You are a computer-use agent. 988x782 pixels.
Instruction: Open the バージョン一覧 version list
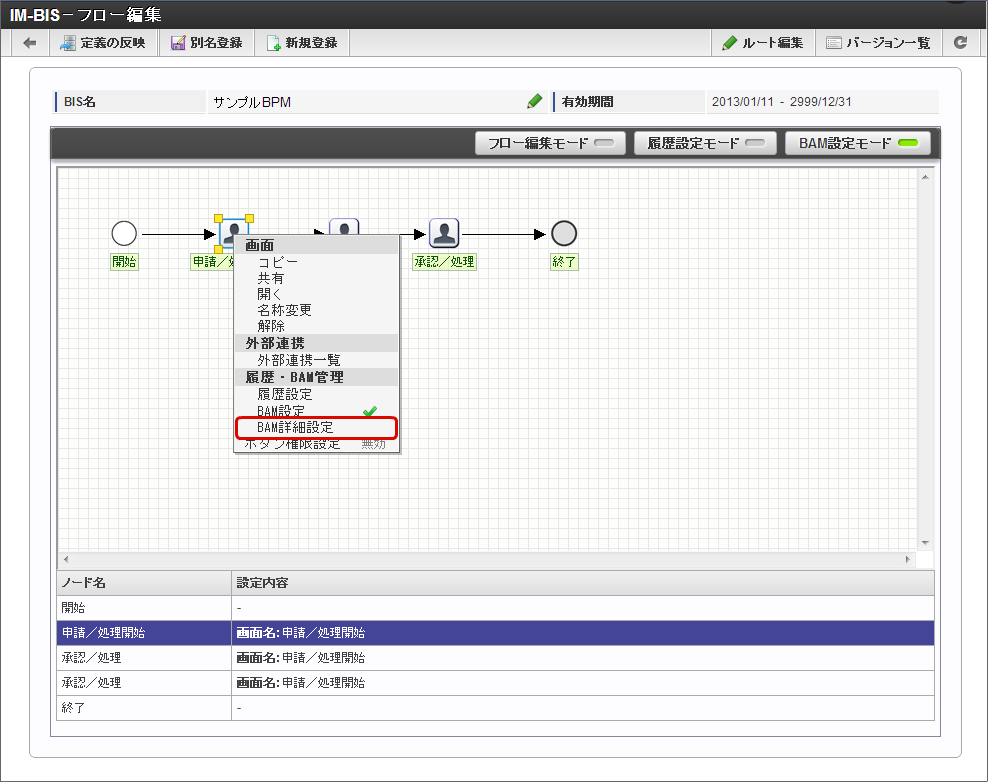coord(878,43)
